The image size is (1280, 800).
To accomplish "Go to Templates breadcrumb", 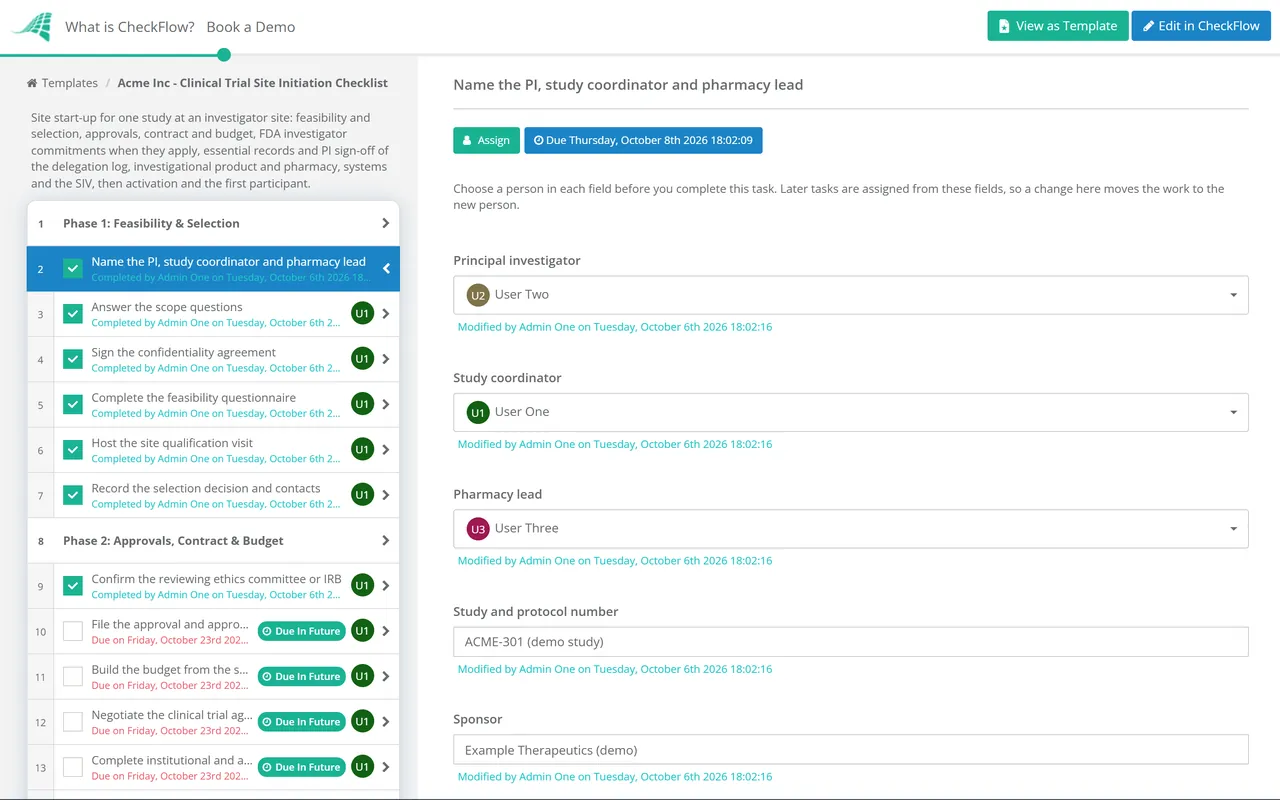I will (x=70, y=83).
